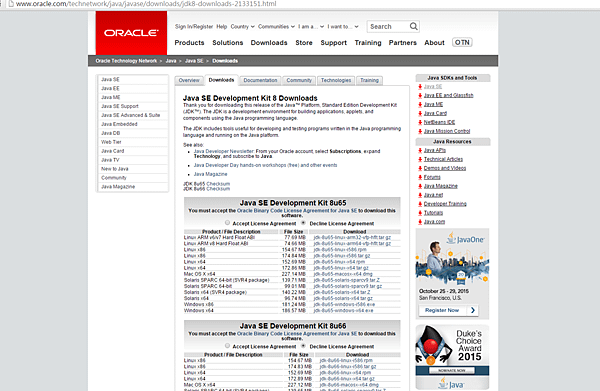Click download arrow icon beside Java Card
The height and width of the screenshot is (391, 600).
point(420,113)
